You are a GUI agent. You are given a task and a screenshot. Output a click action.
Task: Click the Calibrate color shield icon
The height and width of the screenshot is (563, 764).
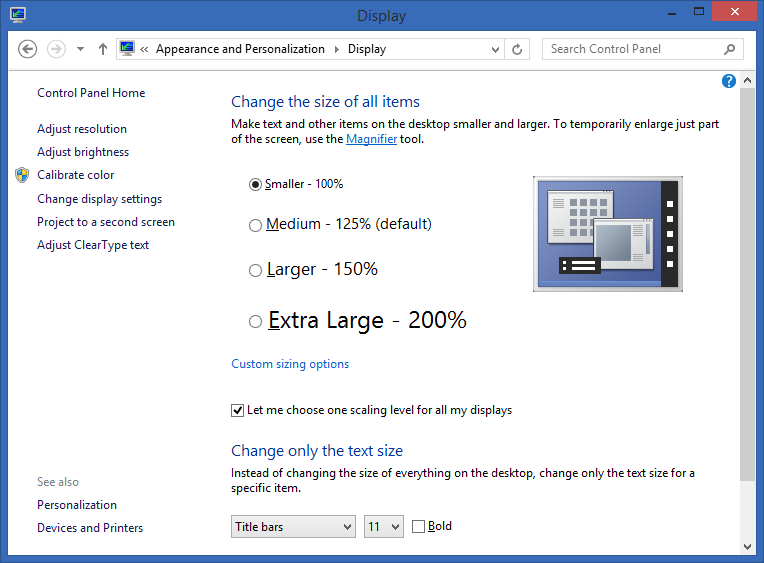22,175
